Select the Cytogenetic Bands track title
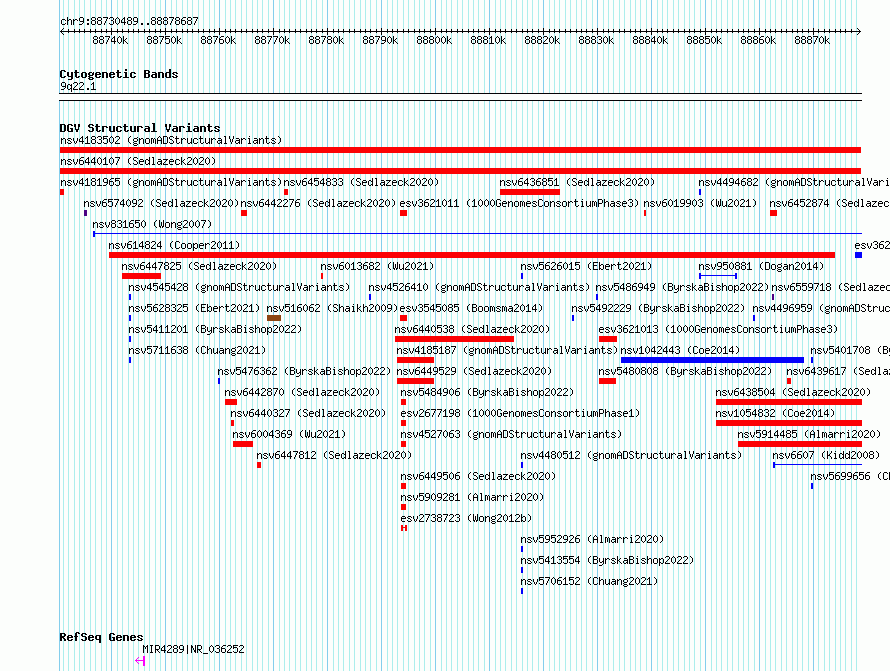 pyautogui.click(x=119, y=74)
